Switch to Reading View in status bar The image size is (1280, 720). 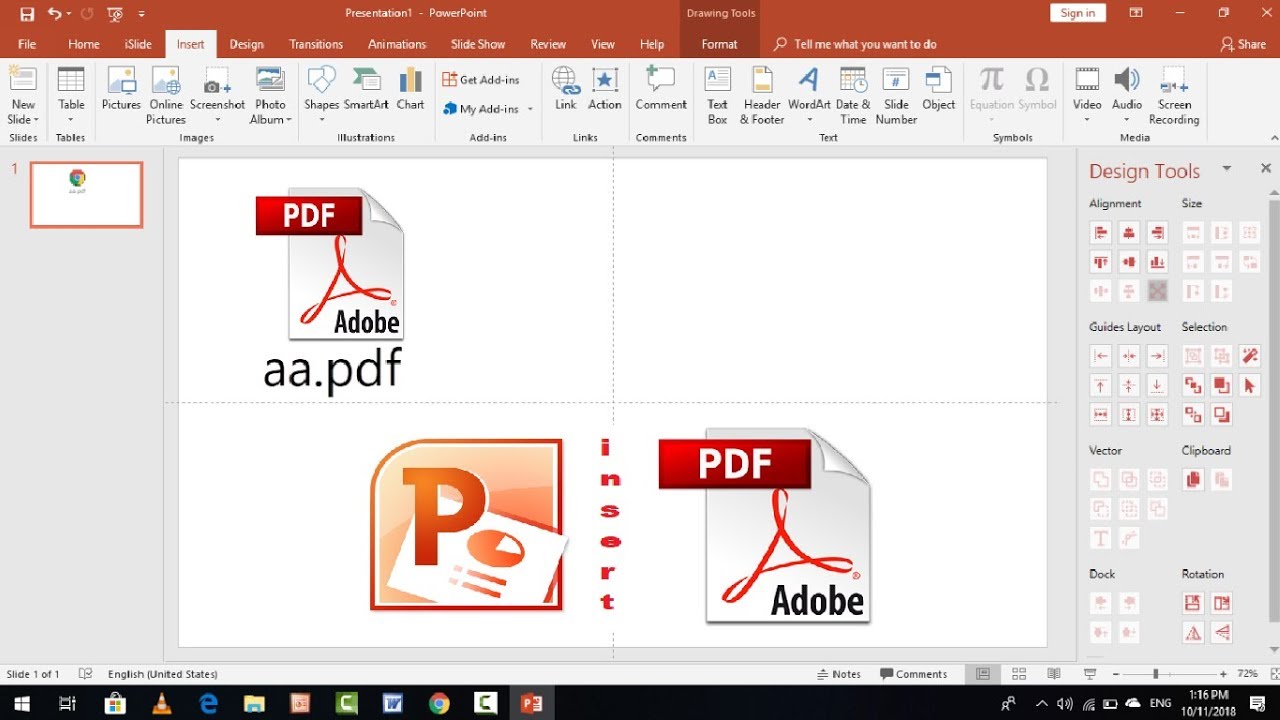click(x=1054, y=674)
